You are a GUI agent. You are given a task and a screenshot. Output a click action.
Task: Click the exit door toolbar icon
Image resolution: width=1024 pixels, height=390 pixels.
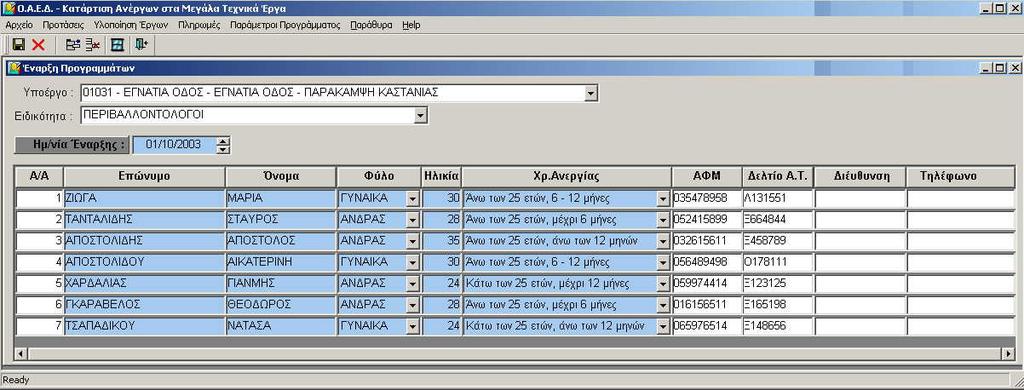tap(142, 45)
